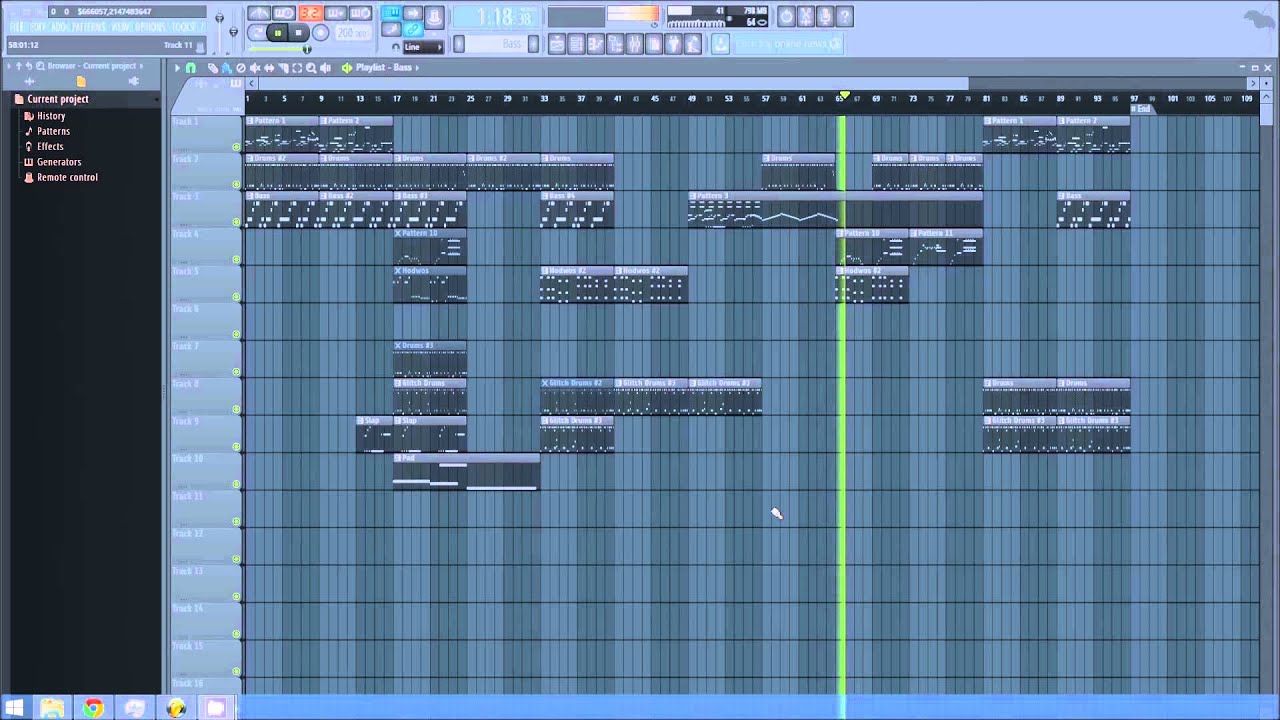
Task: Mute Track 4 with its green toggle
Action: click(236, 260)
